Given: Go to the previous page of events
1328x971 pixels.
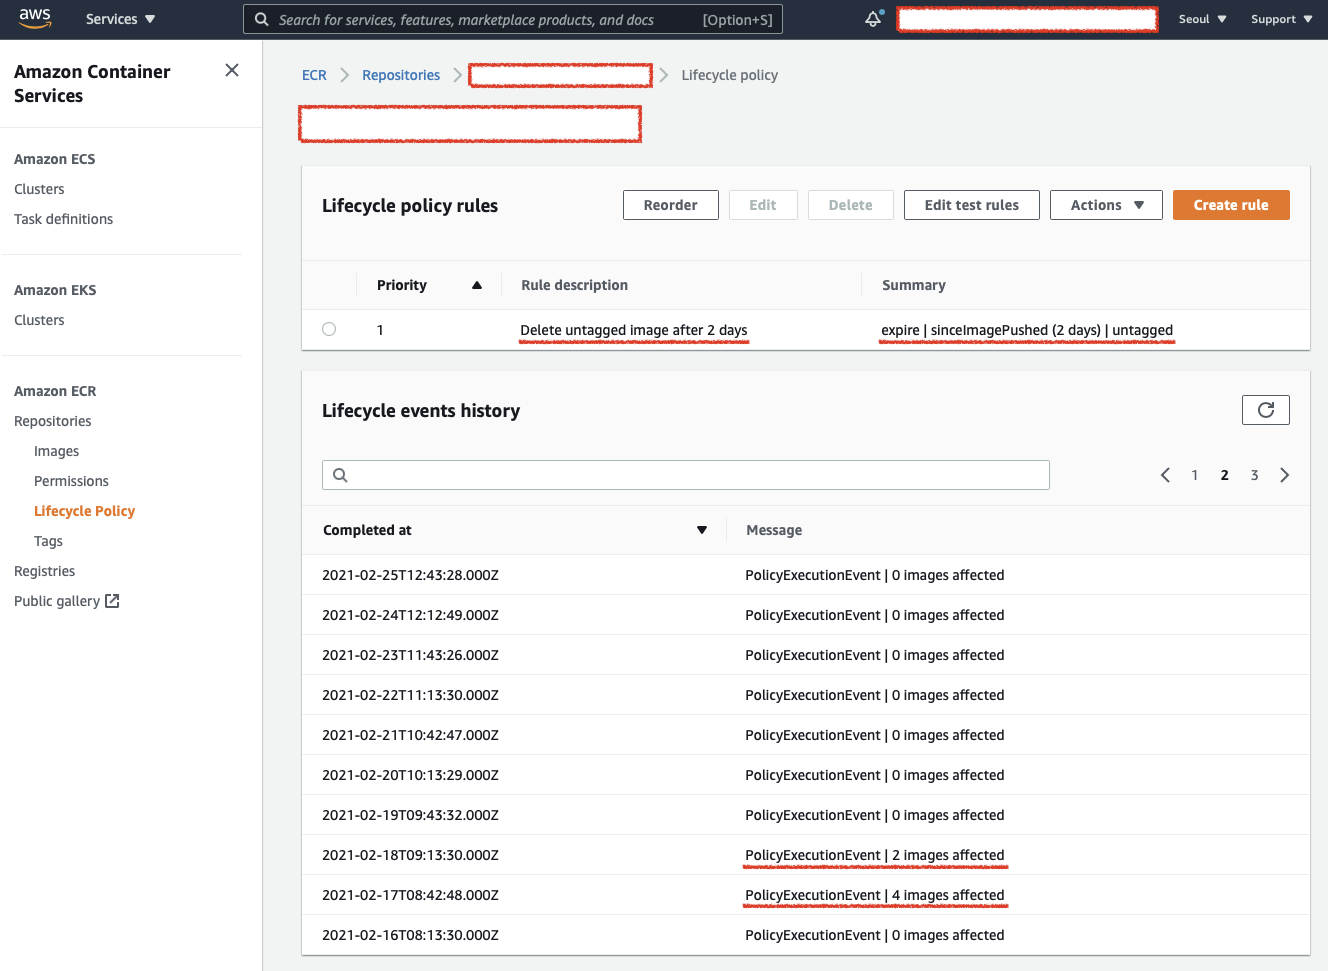Looking at the screenshot, I should coord(1165,475).
